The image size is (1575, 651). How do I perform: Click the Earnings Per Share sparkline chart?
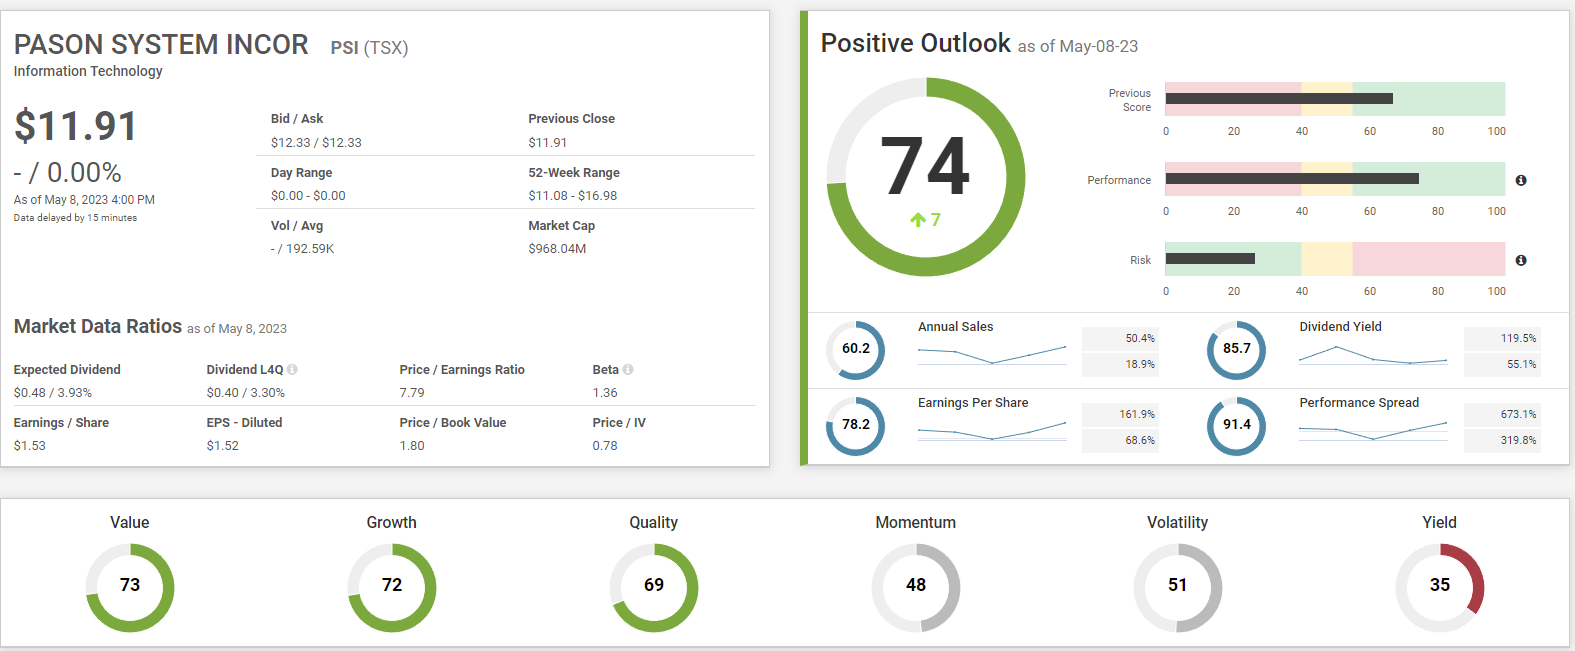pyautogui.click(x=992, y=430)
